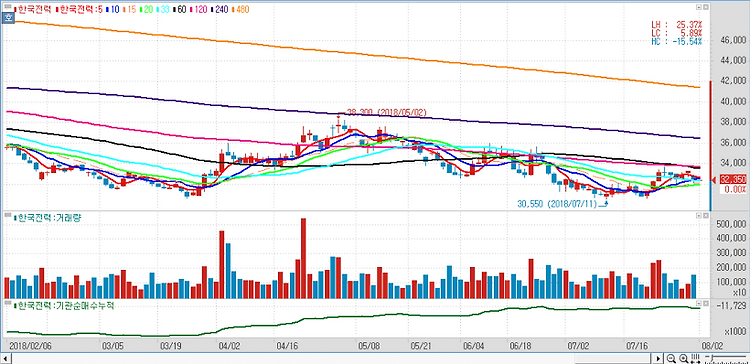Select the 15-day moving average legend
Image resolution: width=750 pixels, height=364 pixels.
point(130,9)
